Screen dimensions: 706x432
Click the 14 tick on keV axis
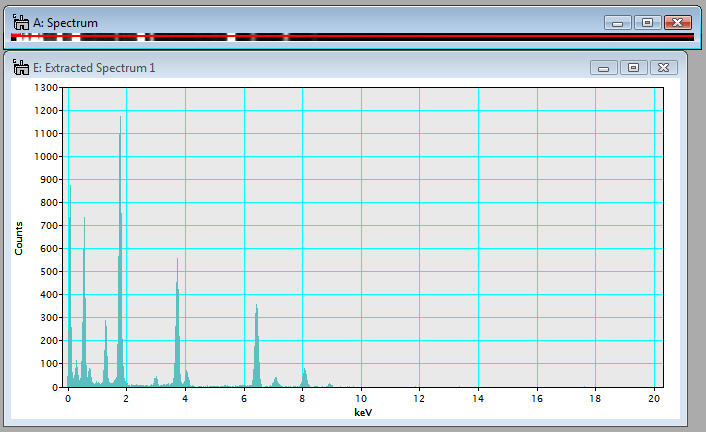[478, 398]
